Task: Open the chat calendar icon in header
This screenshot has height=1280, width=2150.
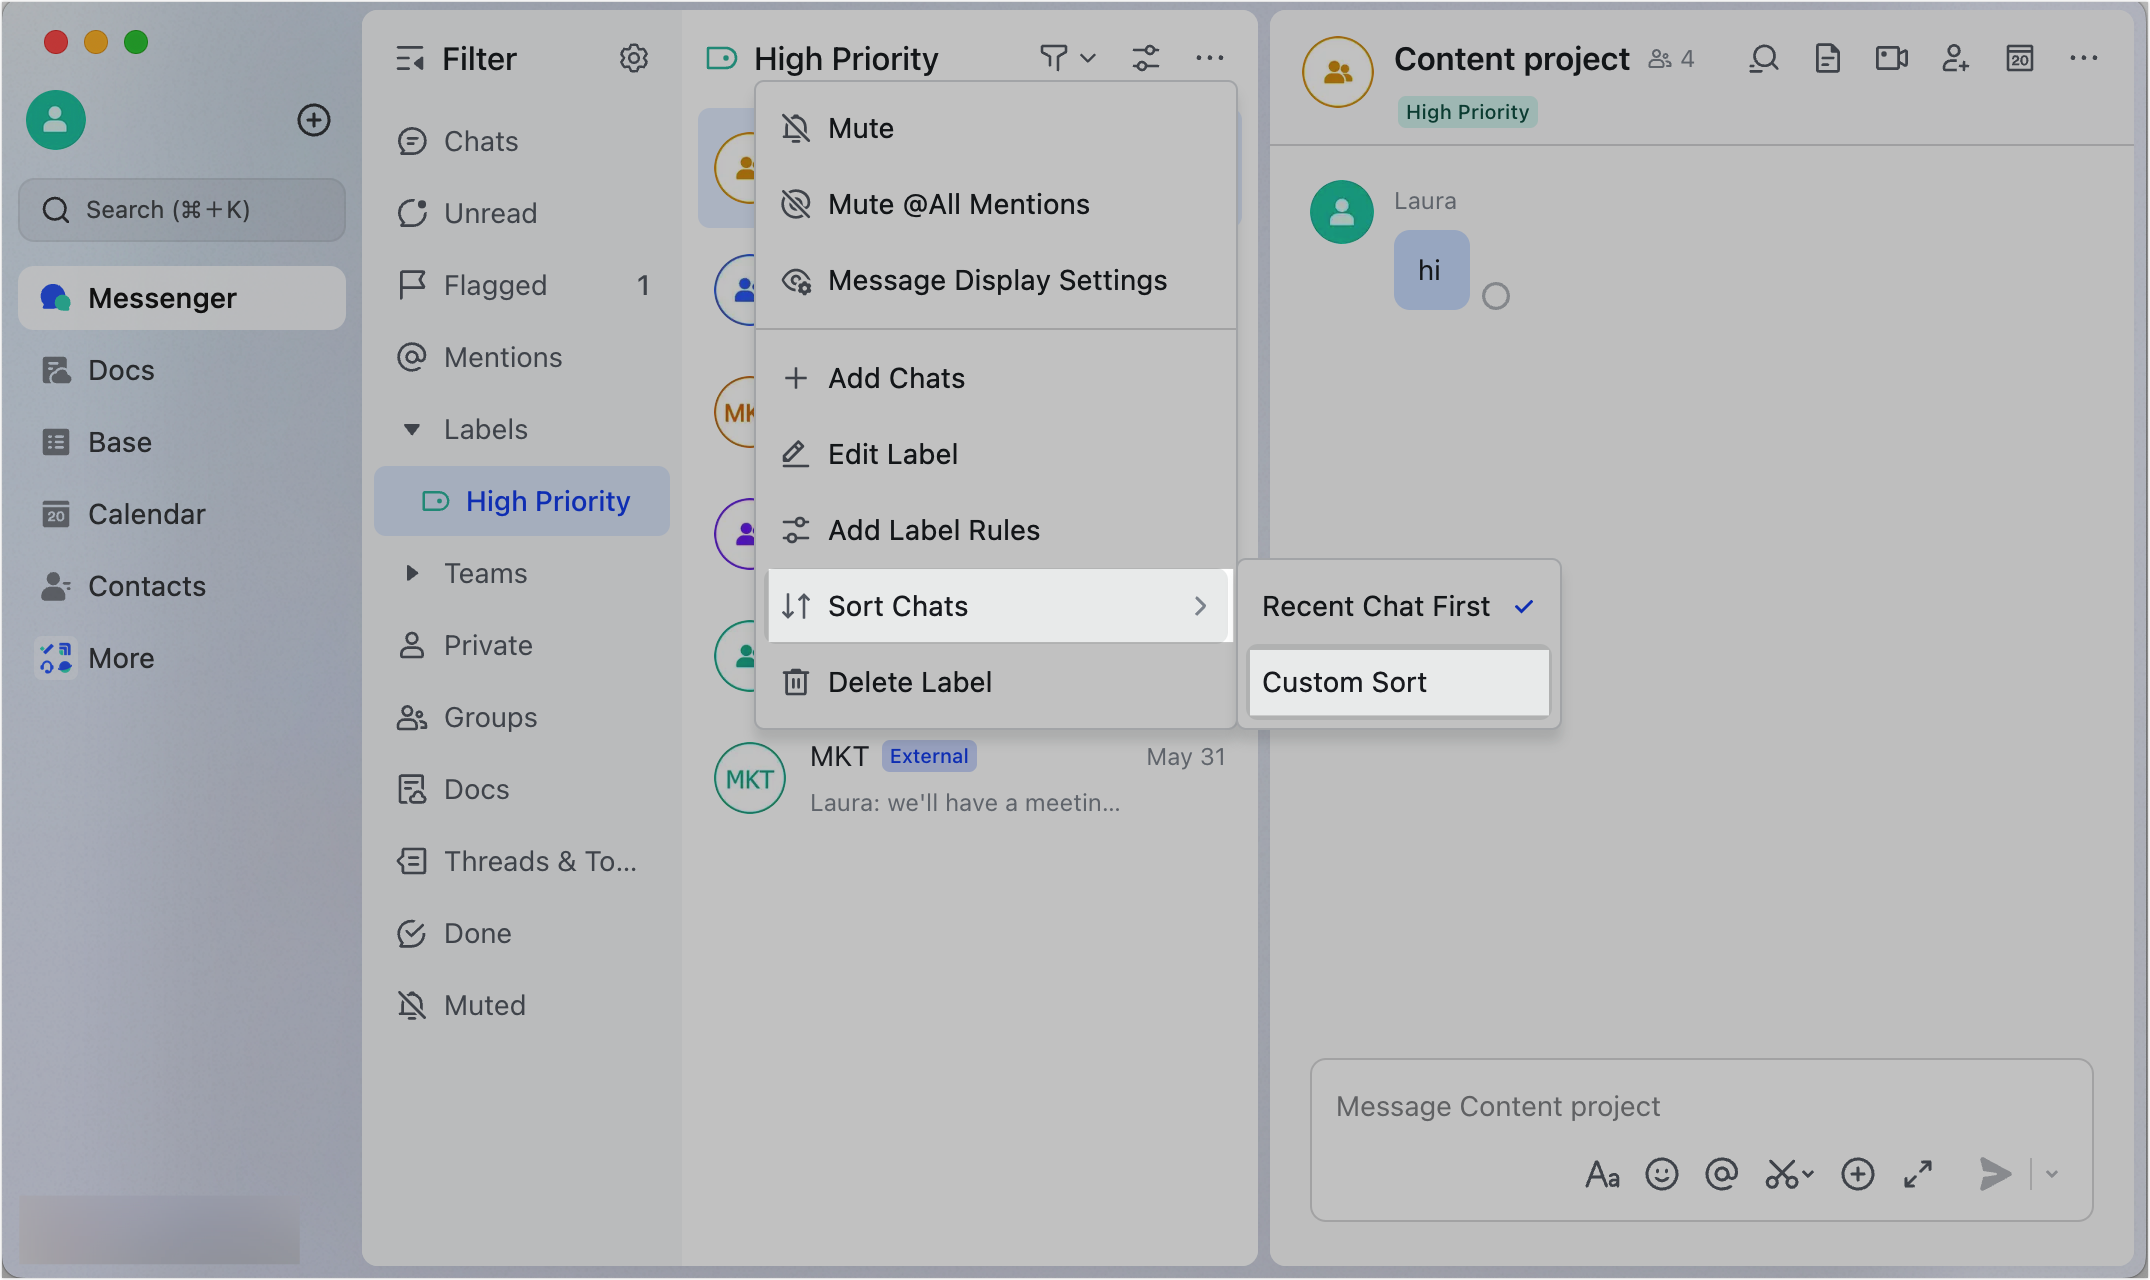Action: pos(2019,59)
